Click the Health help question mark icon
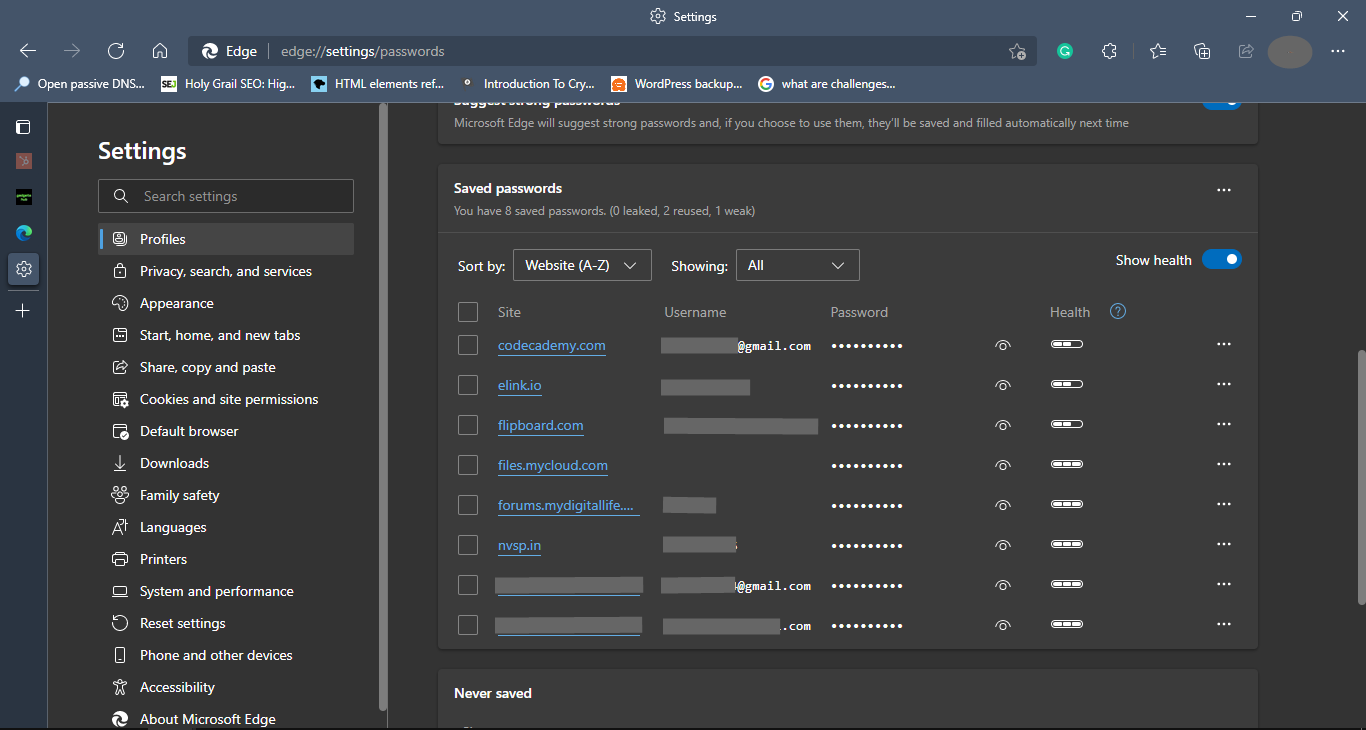Viewport: 1366px width, 730px height. 1118,311
